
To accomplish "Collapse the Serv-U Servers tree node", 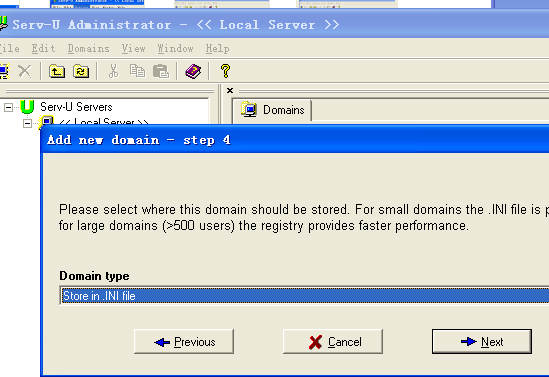I will click(x=8, y=107).
